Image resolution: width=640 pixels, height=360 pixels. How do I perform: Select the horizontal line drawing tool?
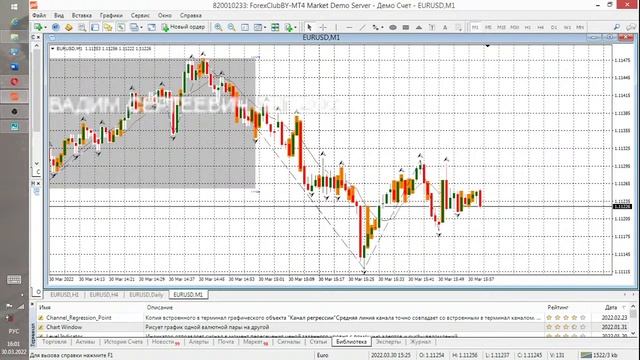pyautogui.click(x=349, y=27)
